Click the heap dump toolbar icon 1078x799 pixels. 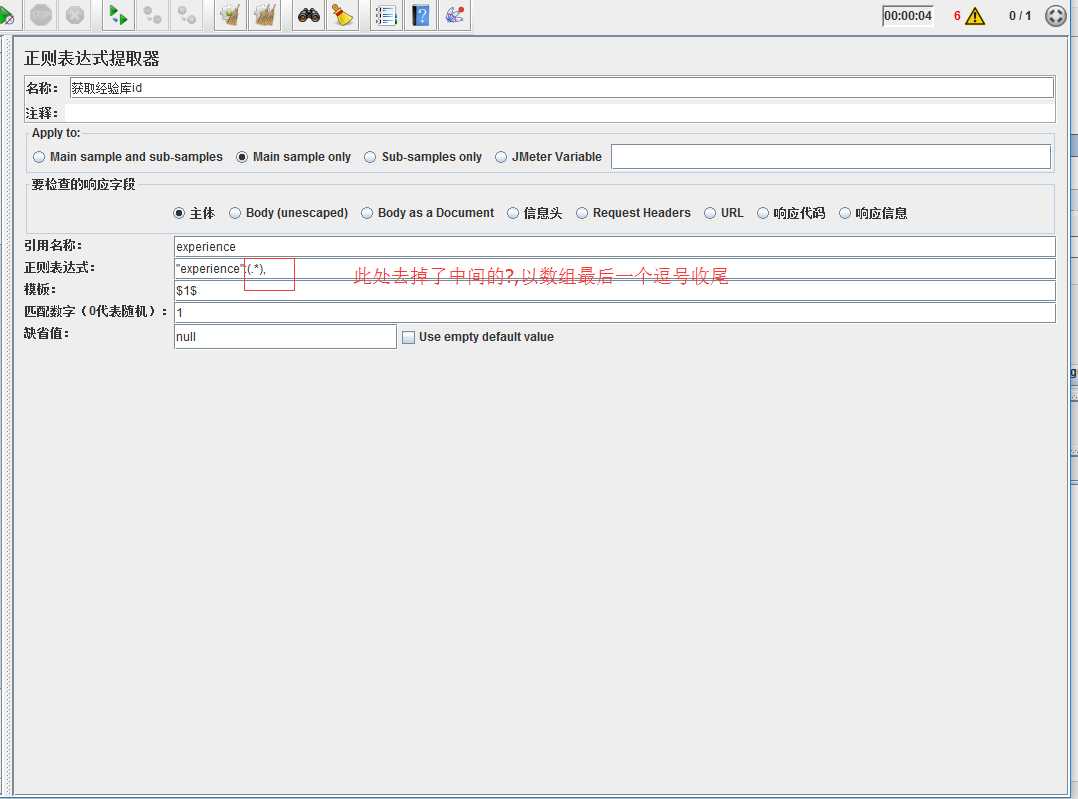454,15
